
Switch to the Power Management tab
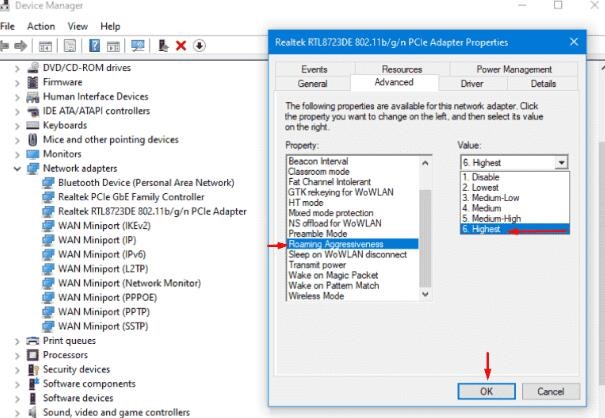514,69
